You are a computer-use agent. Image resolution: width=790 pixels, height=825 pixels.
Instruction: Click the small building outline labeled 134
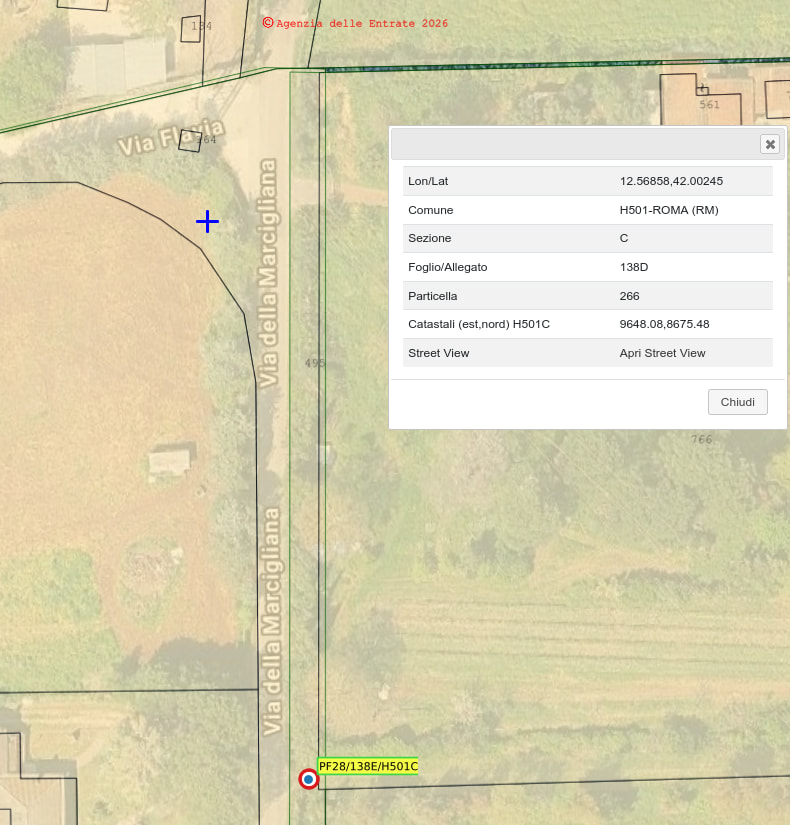[x=192, y=28]
